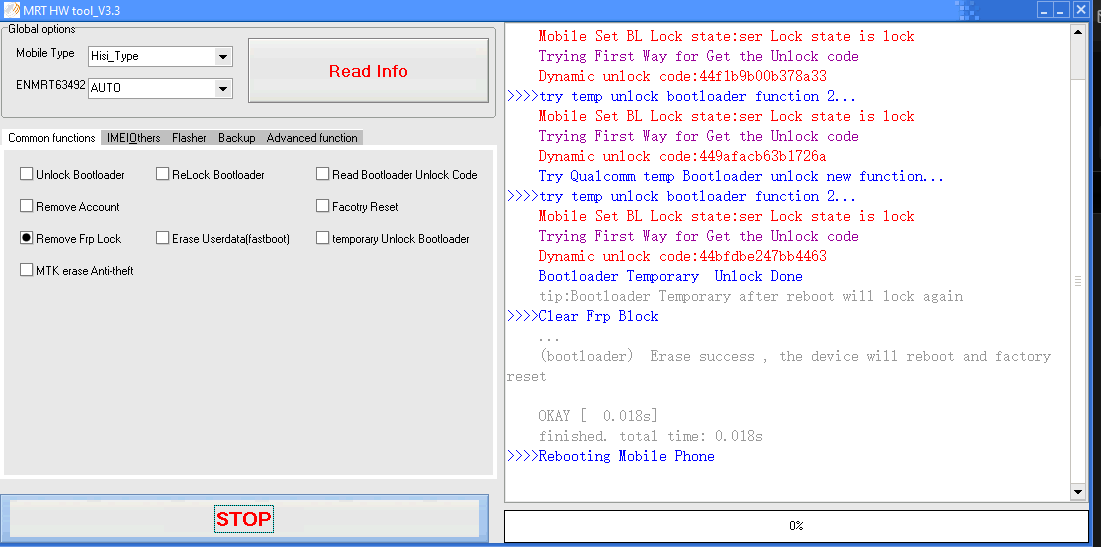This screenshot has height=547, width=1101.
Task: Open the Flasher tab
Action: pos(189,138)
